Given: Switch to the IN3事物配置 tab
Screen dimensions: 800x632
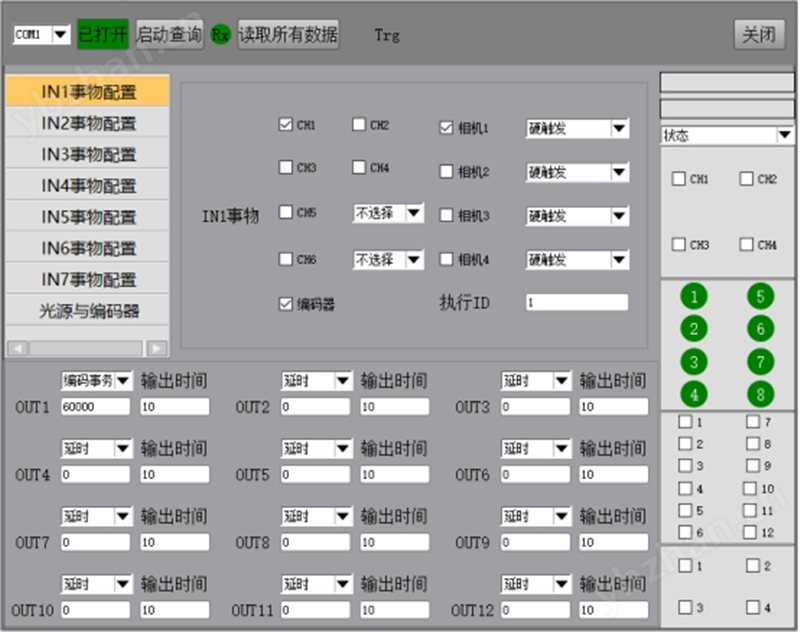Looking at the screenshot, I should tap(88, 154).
